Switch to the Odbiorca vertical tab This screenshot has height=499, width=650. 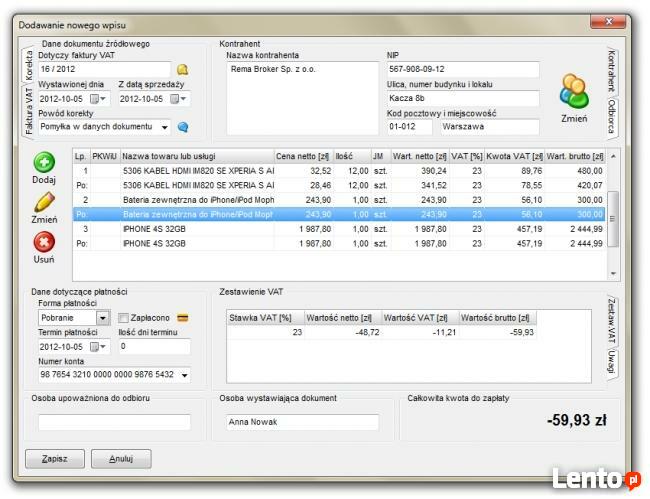point(611,117)
